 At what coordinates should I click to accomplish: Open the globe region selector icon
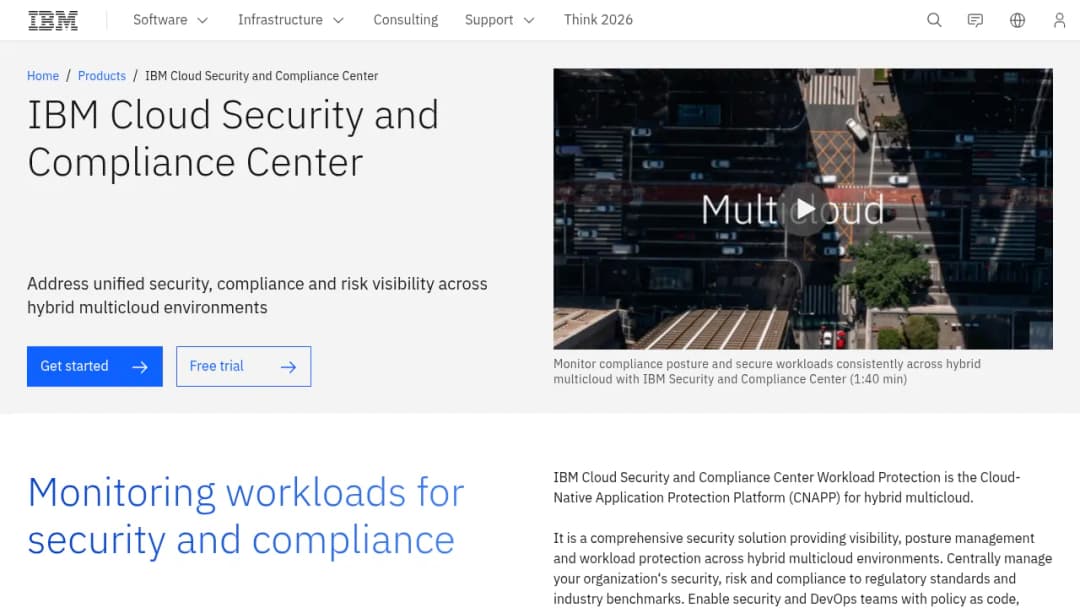(x=1017, y=20)
